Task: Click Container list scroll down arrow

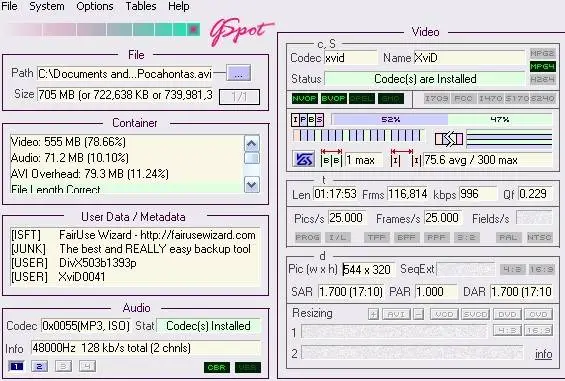Action: [252, 185]
